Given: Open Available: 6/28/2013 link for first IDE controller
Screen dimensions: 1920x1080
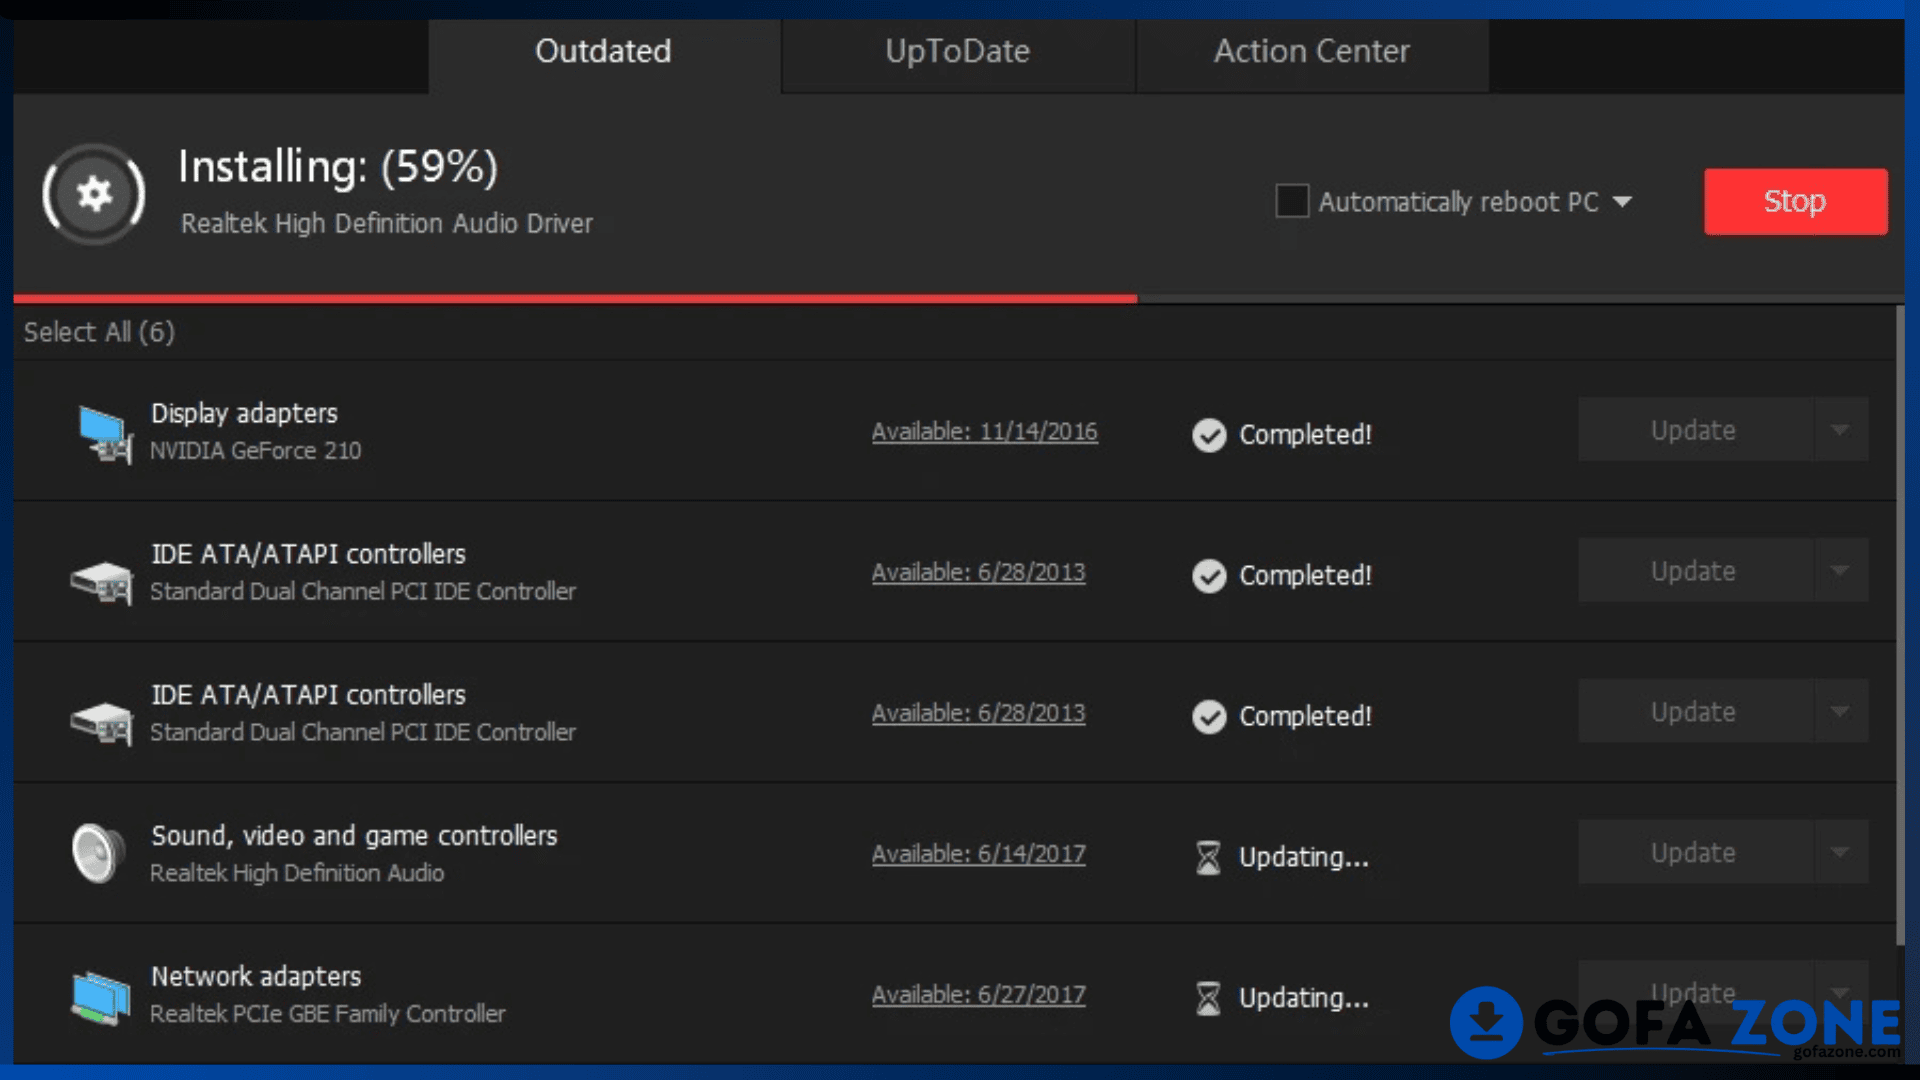Looking at the screenshot, I should (978, 573).
